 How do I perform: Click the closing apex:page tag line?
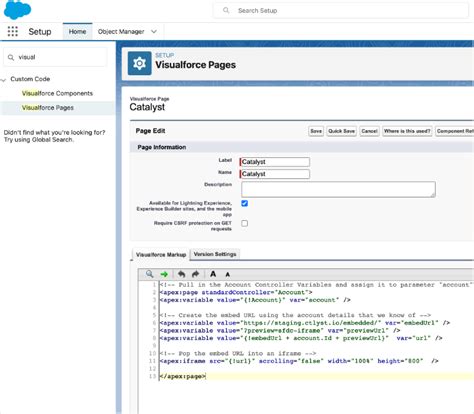(183, 376)
